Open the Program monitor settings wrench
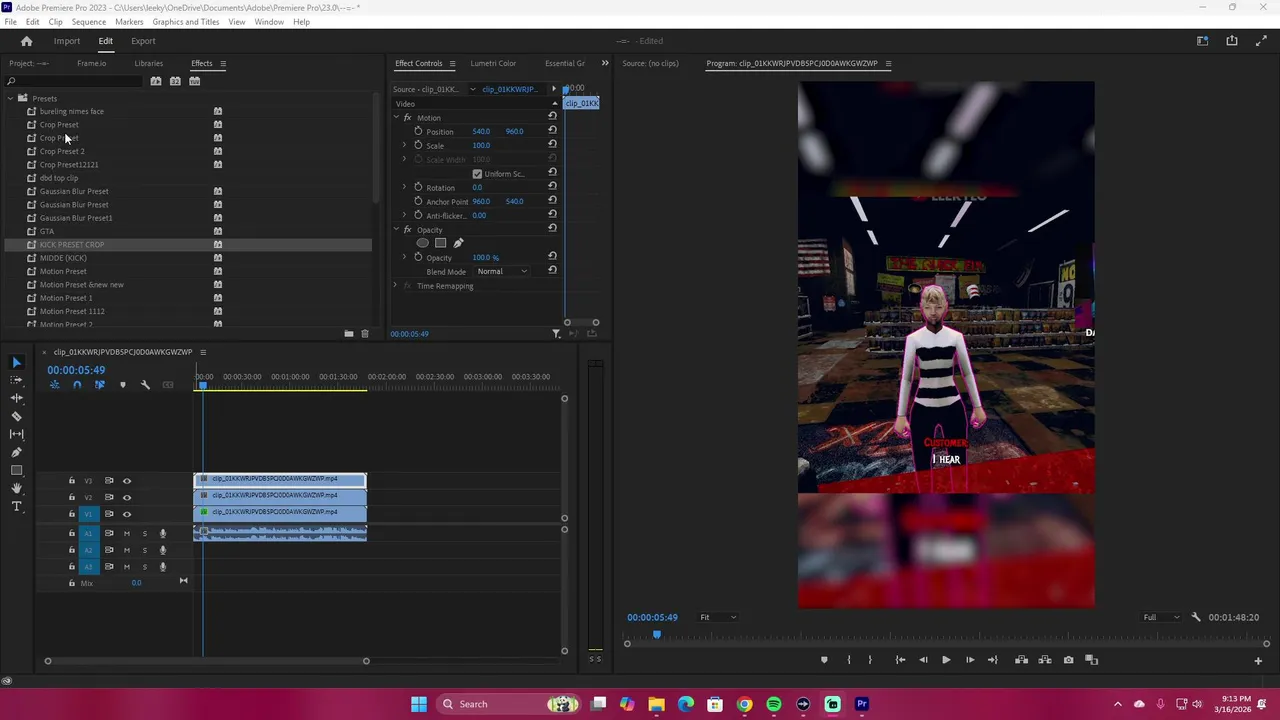 1196,617
